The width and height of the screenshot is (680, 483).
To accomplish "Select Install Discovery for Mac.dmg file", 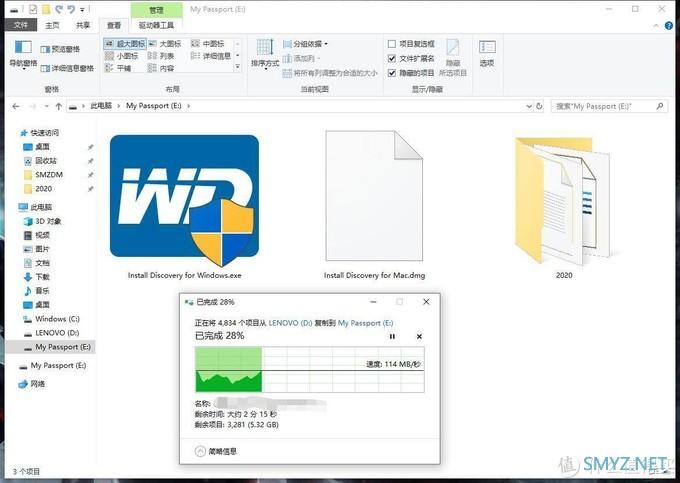I will tap(374, 206).
